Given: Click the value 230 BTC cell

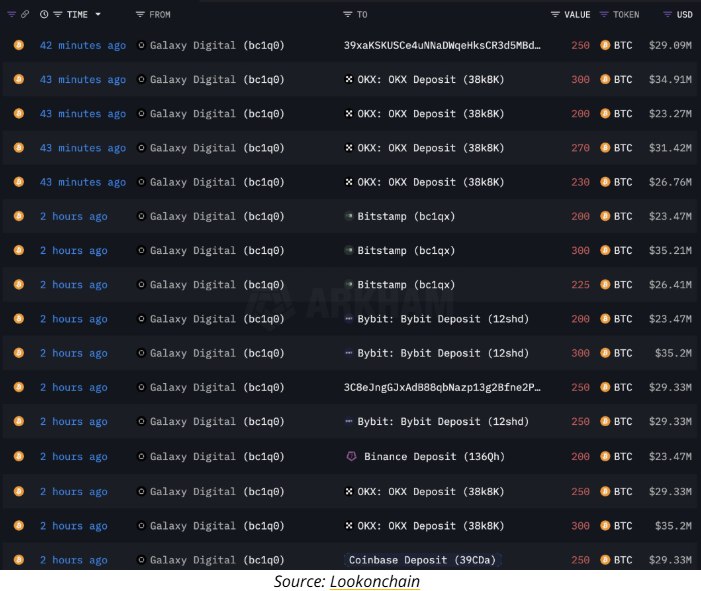Looking at the screenshot, I should (x=580, y=182).
